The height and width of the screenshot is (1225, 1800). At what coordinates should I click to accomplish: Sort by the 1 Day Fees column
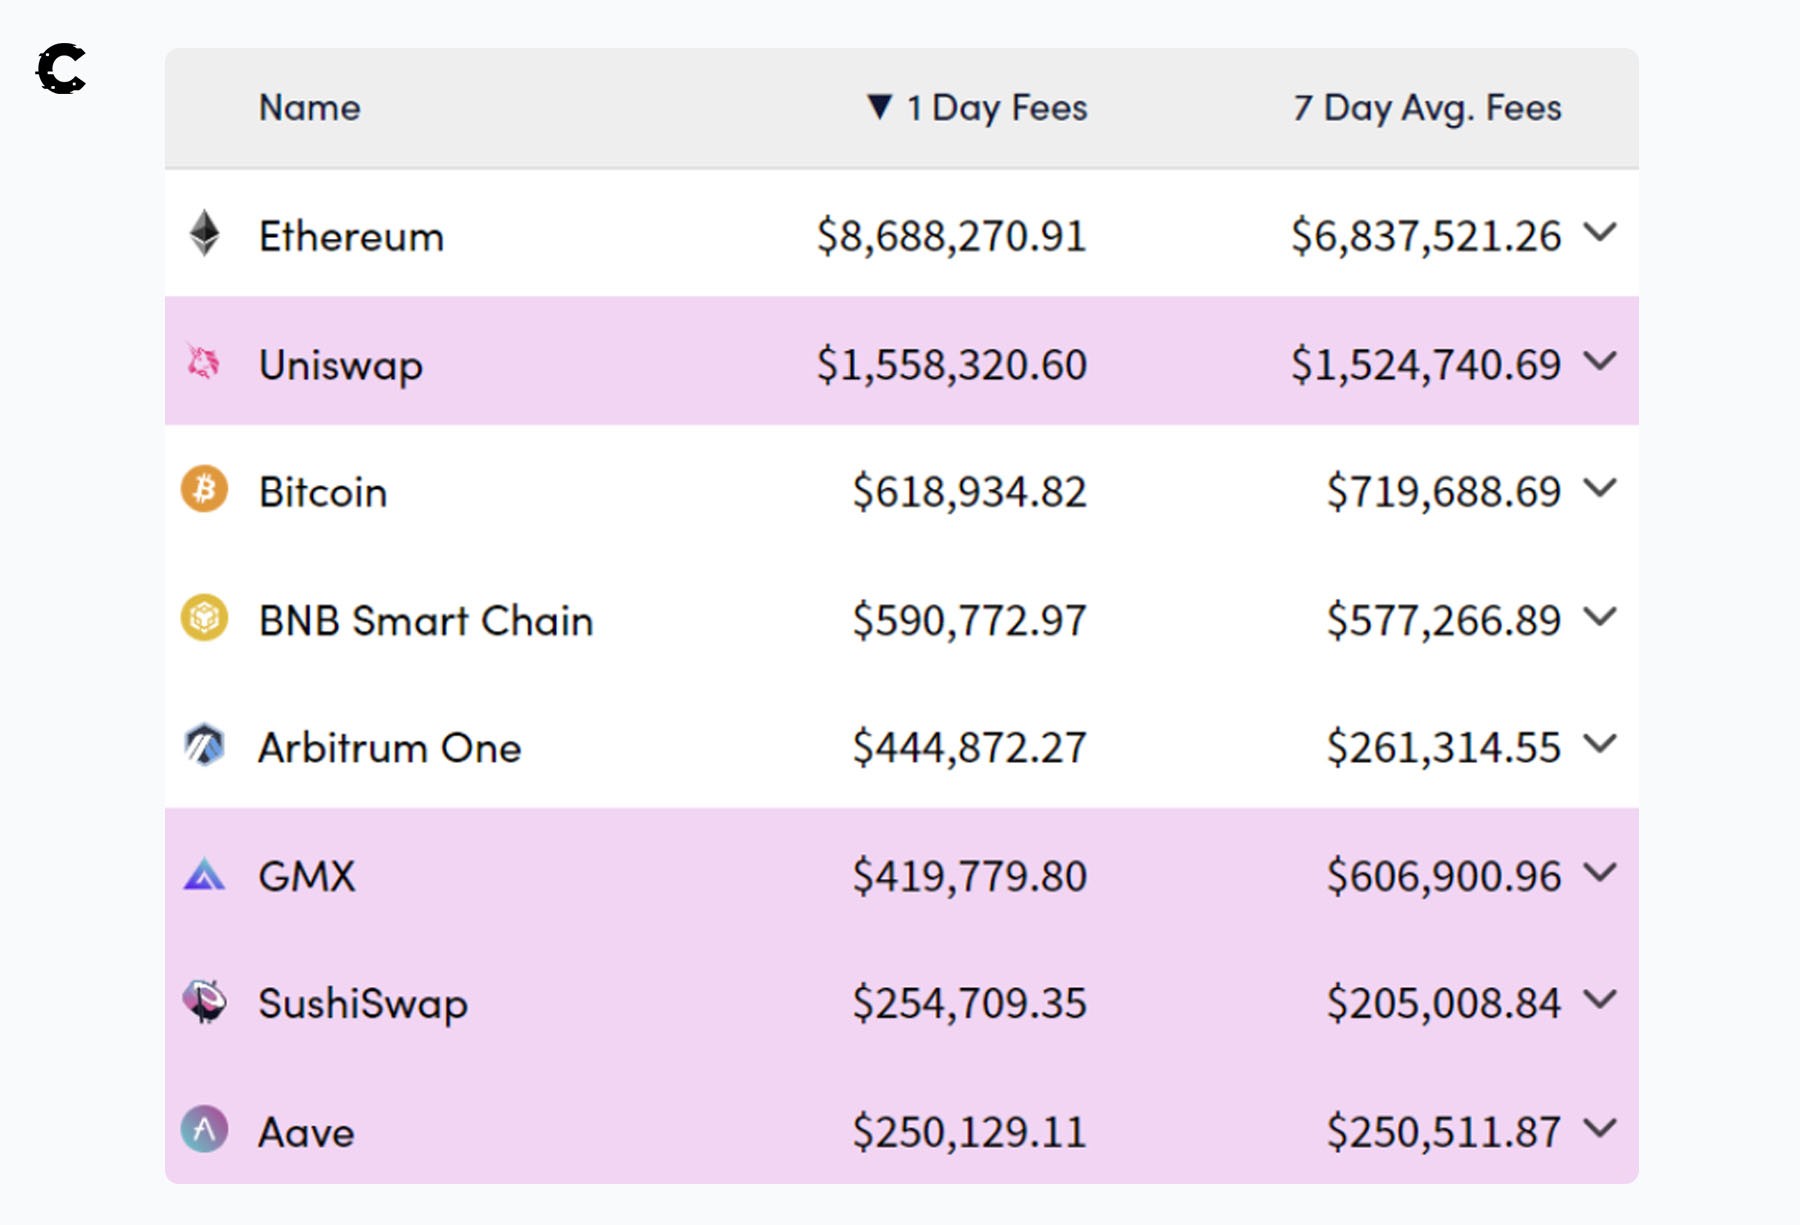pyautogui.click(x=995, y=108)
